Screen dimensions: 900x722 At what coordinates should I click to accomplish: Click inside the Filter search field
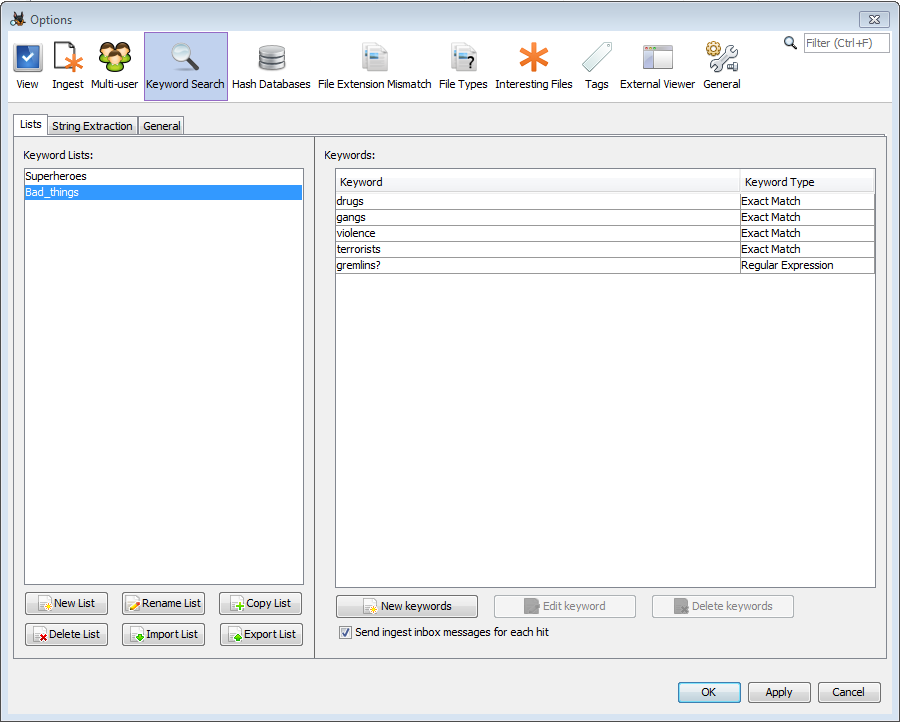point(846,42)
